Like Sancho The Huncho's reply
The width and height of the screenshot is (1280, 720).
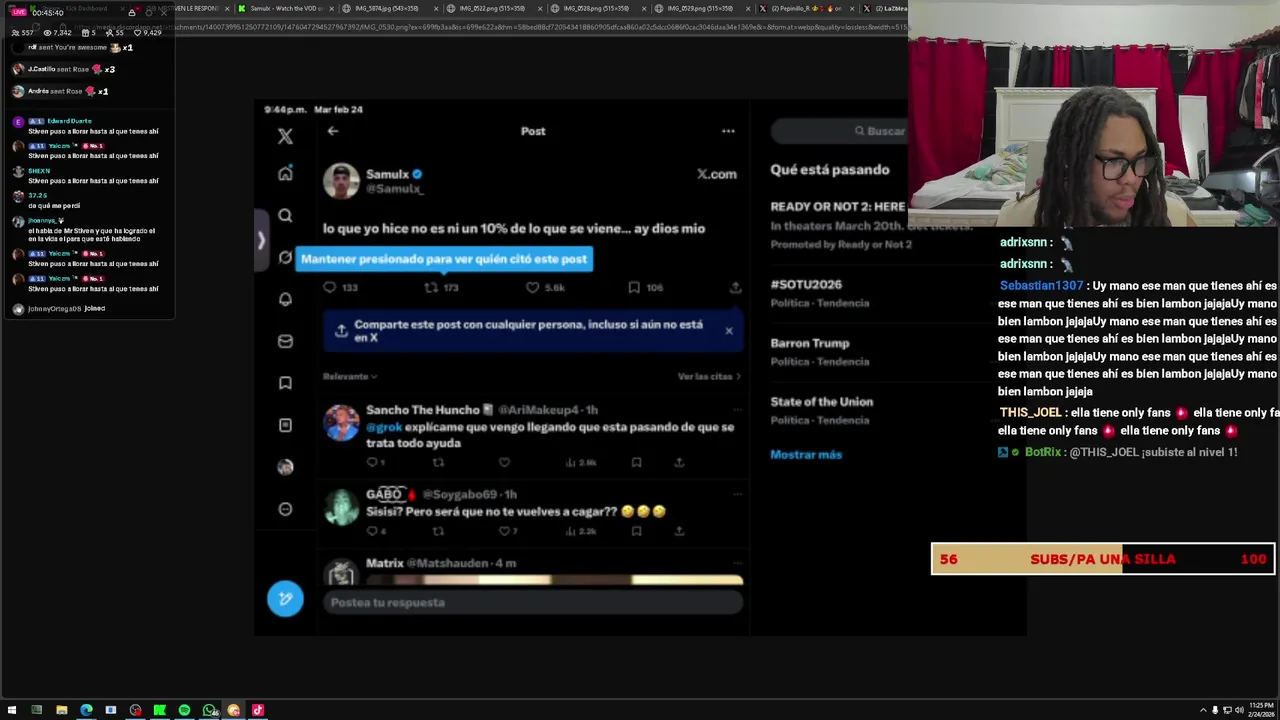click(504, 463)
